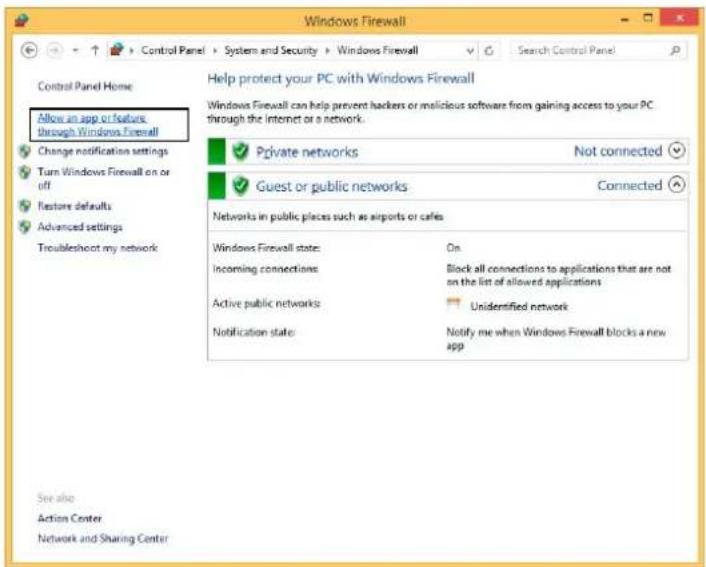Close the Windows Firewall window
The width and height of the screenshot is (706, 567).
tap(679, 18)
